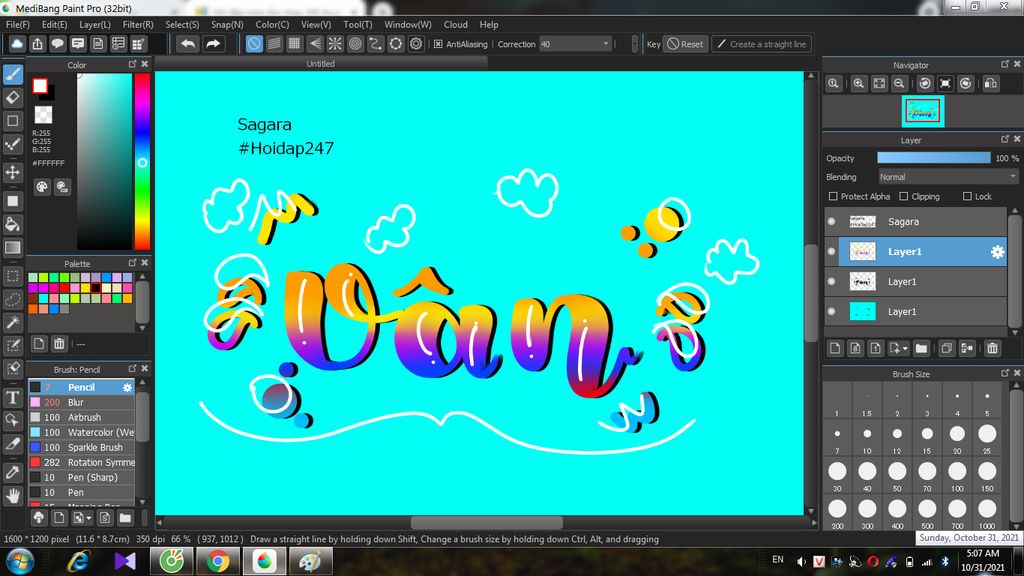Image resolution: width=1024 pixels, height=576 pixels.
Task: Enable the curve snap guide
Action: coord(376,44)
